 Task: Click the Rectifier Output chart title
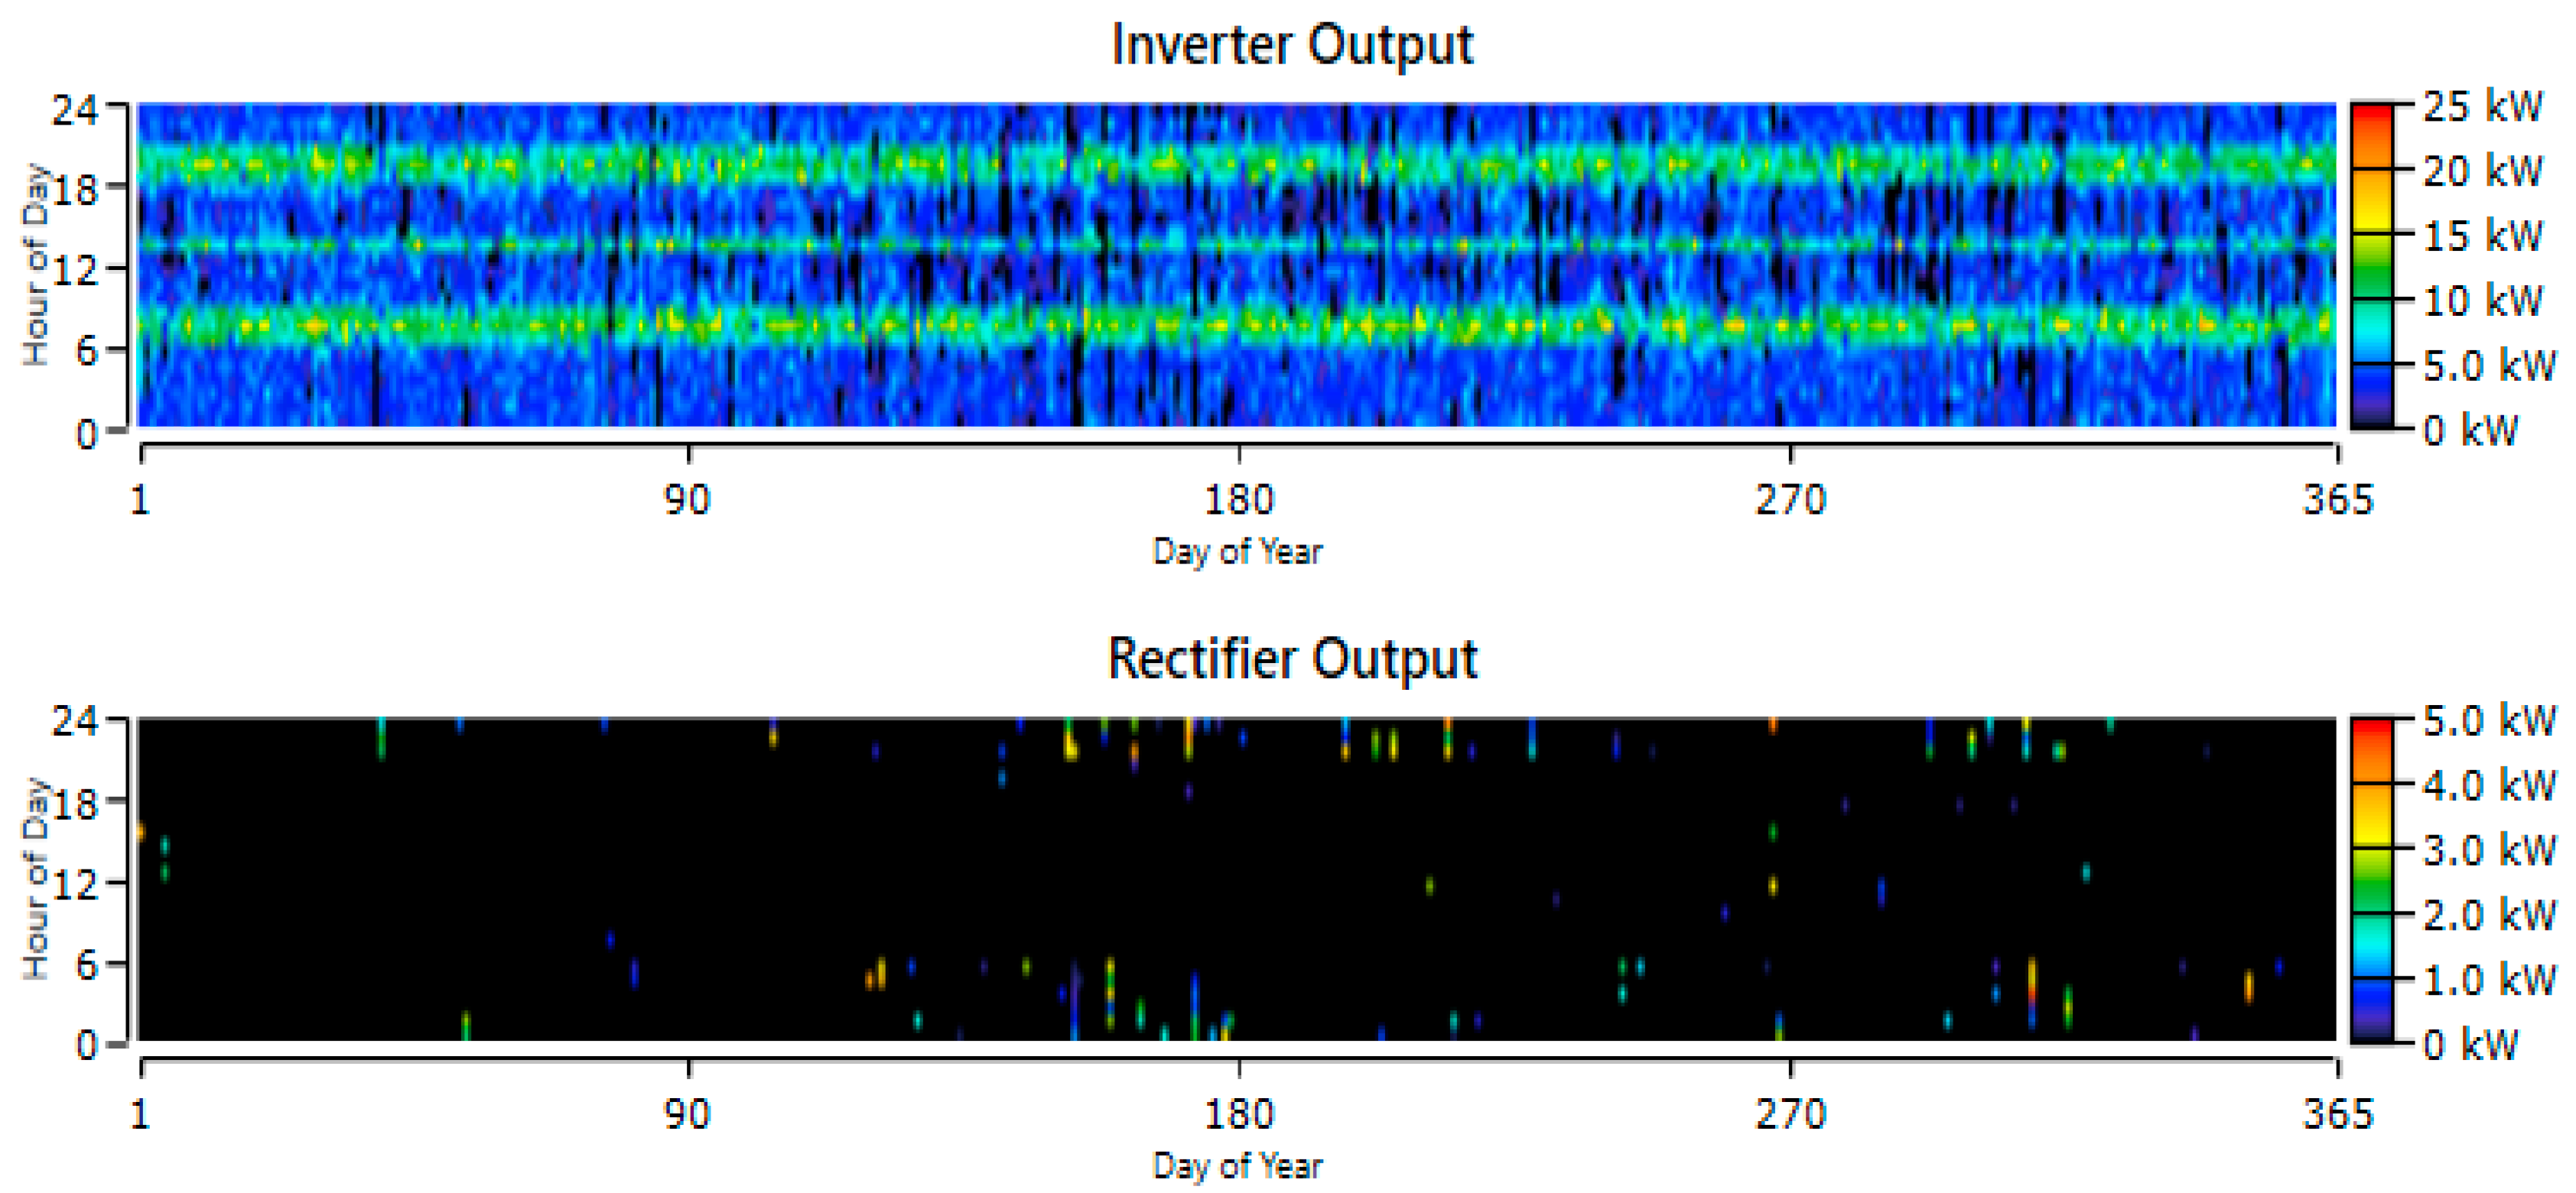click(1291, 659)
